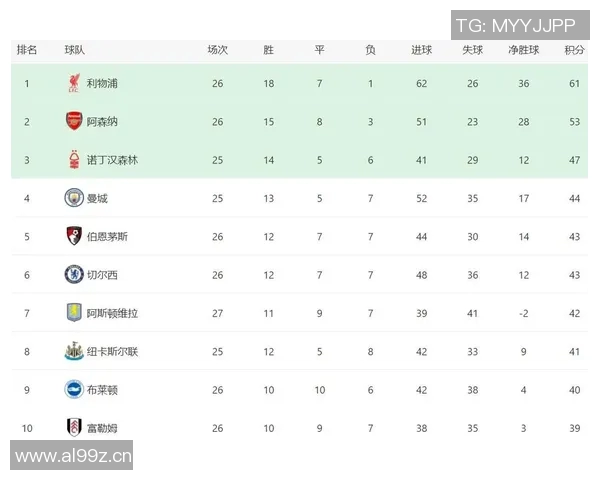Click the Bournemouth club crest icon
This screenshot has width=600, height=480.
73,237
